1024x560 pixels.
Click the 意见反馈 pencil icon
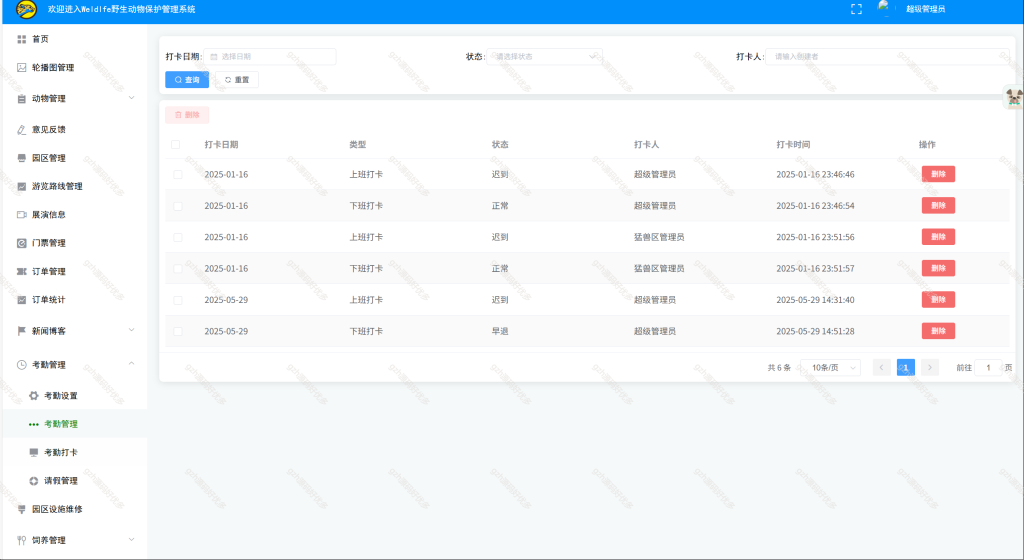tap(22, 129)
